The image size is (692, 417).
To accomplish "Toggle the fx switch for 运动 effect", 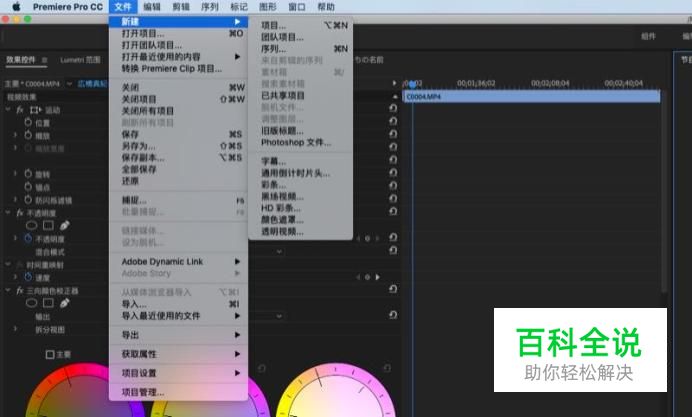I will tap(20, 110).
